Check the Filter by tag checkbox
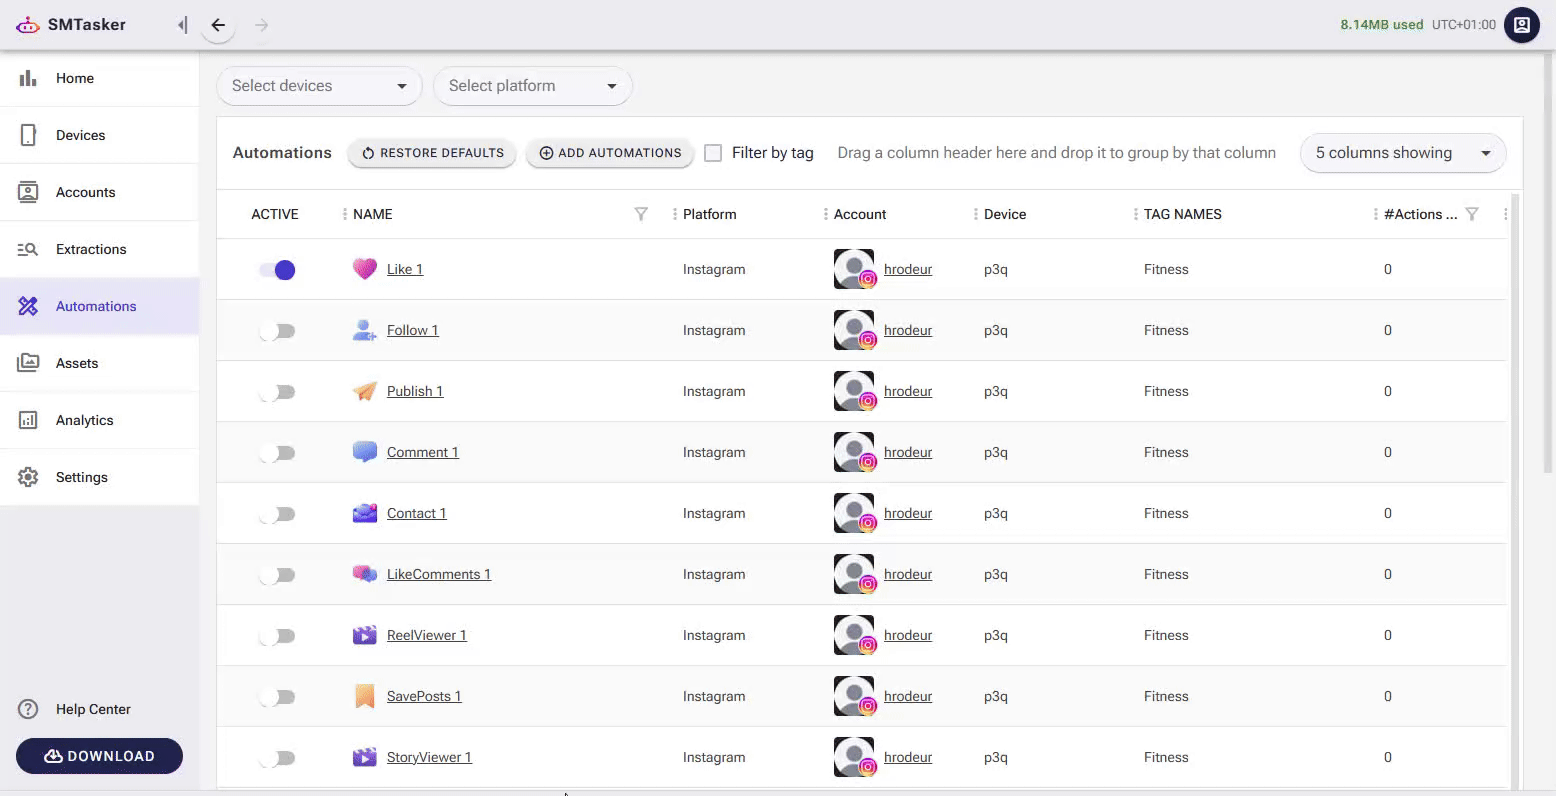 click(713, 153)
